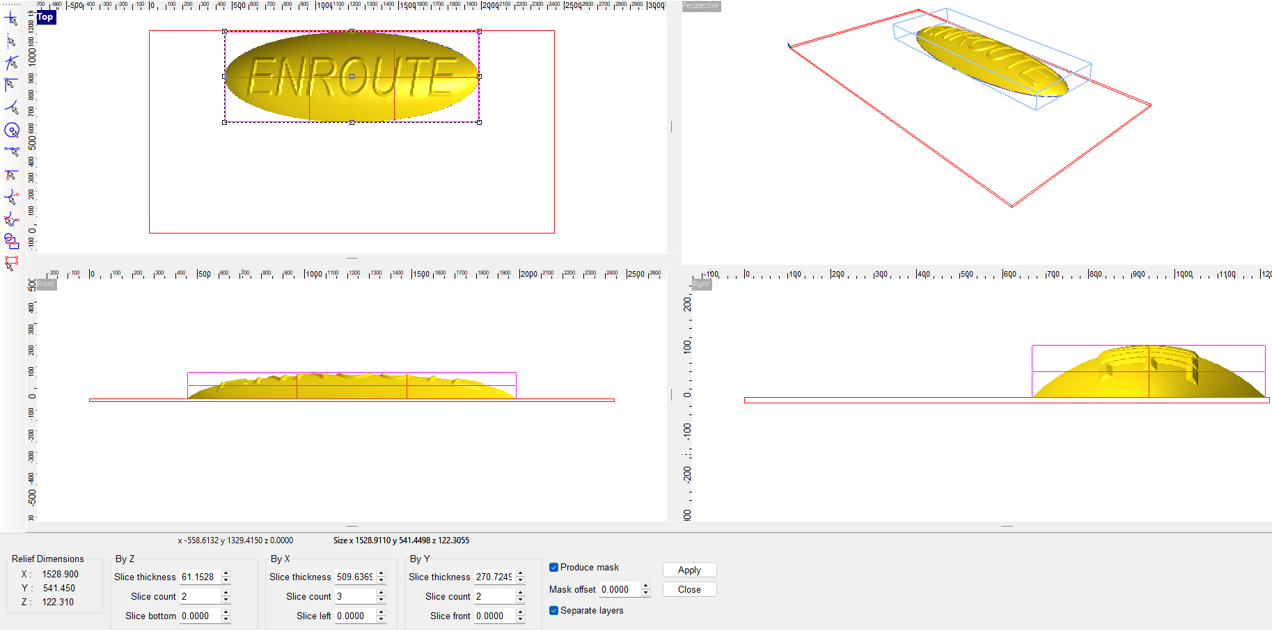
Task: Click the By X group label
Action: point(281,559)
